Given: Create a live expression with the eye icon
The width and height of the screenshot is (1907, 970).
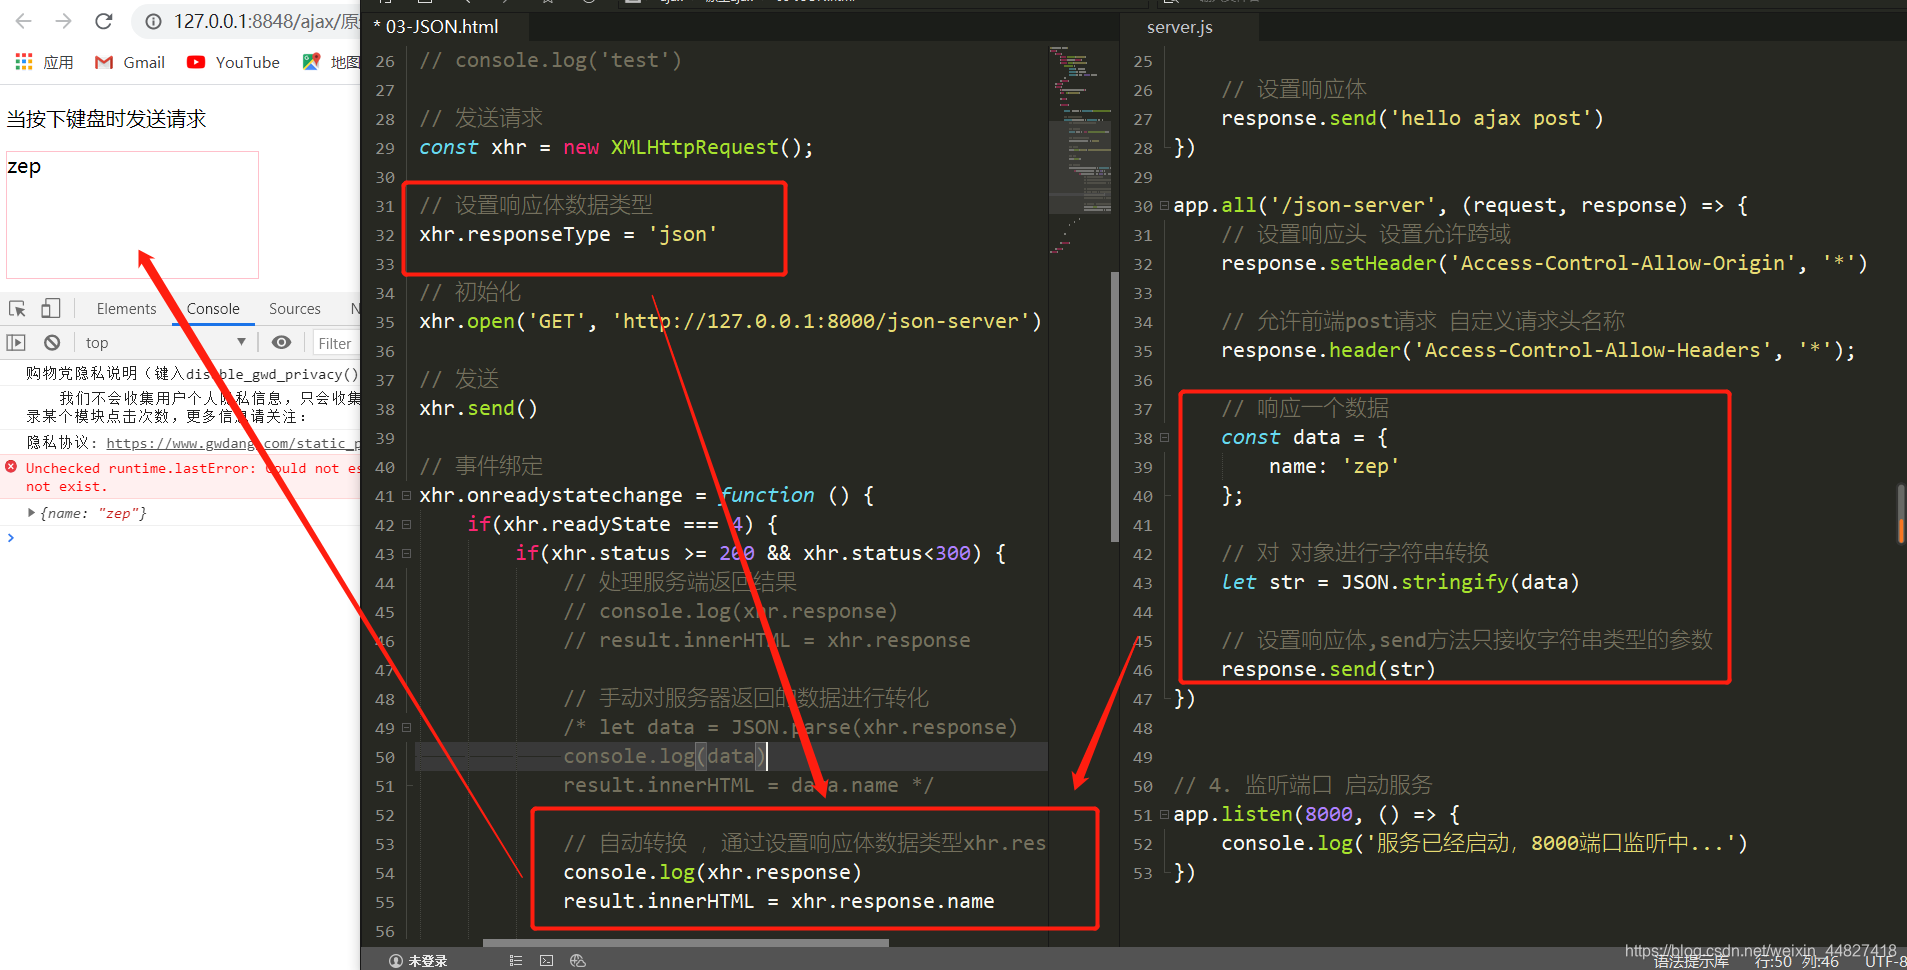Looking at the screenshot, I should coord(282,342).
